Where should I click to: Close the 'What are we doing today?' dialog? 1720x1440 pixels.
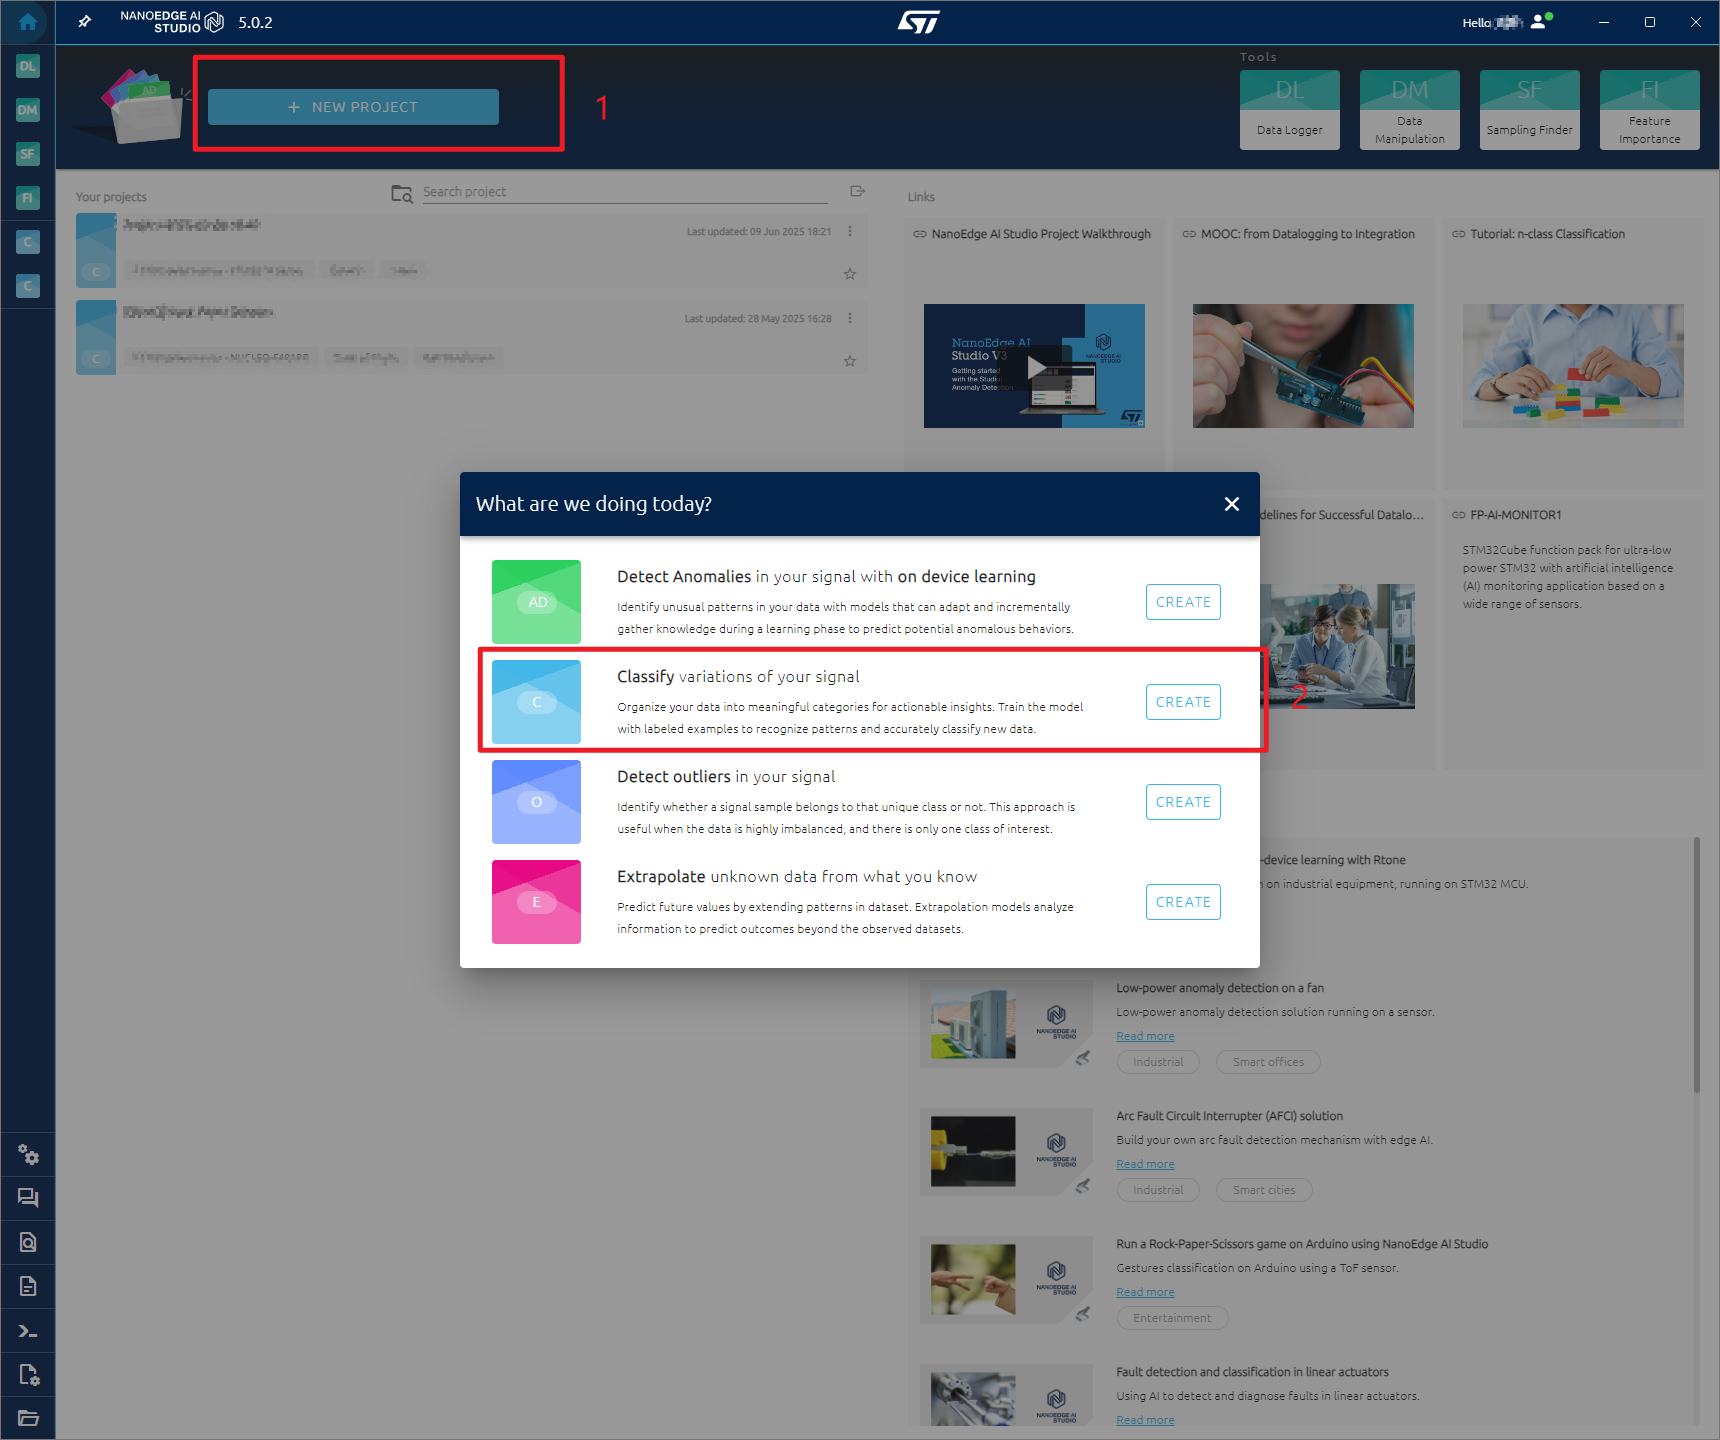[1232, 504]
